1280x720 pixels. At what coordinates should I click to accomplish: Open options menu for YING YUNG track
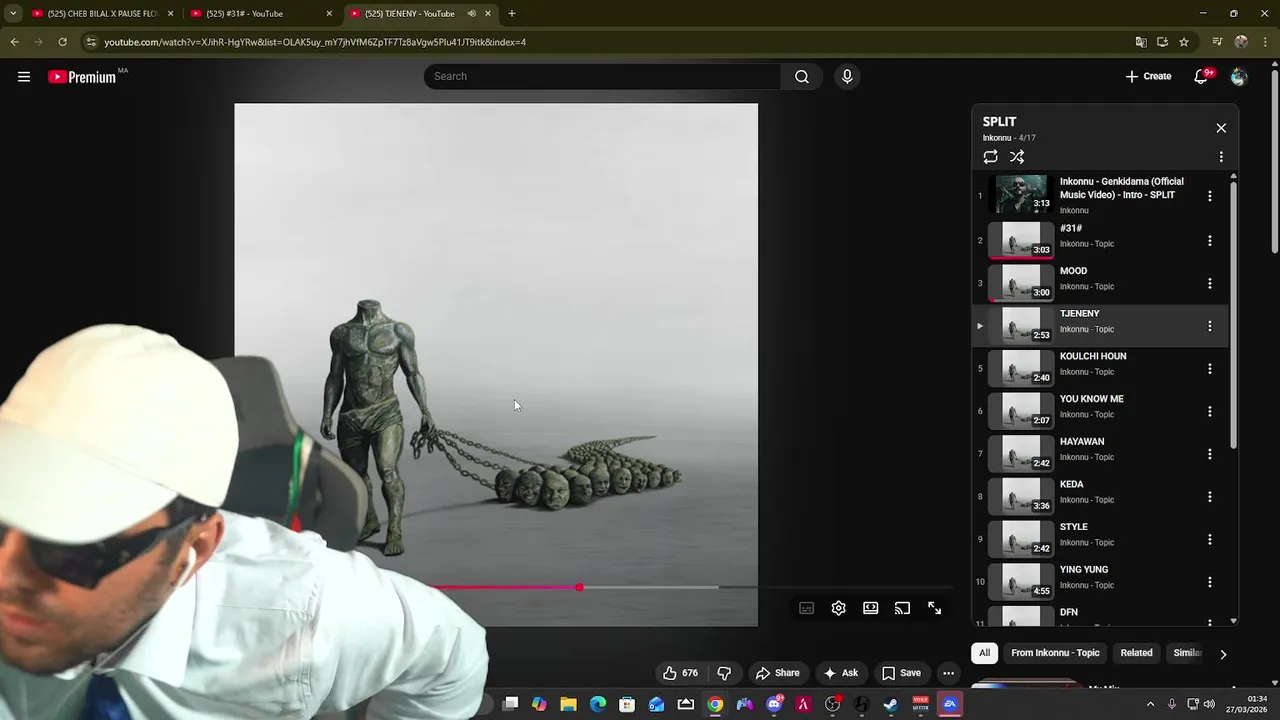click(x=1210, y=582)
